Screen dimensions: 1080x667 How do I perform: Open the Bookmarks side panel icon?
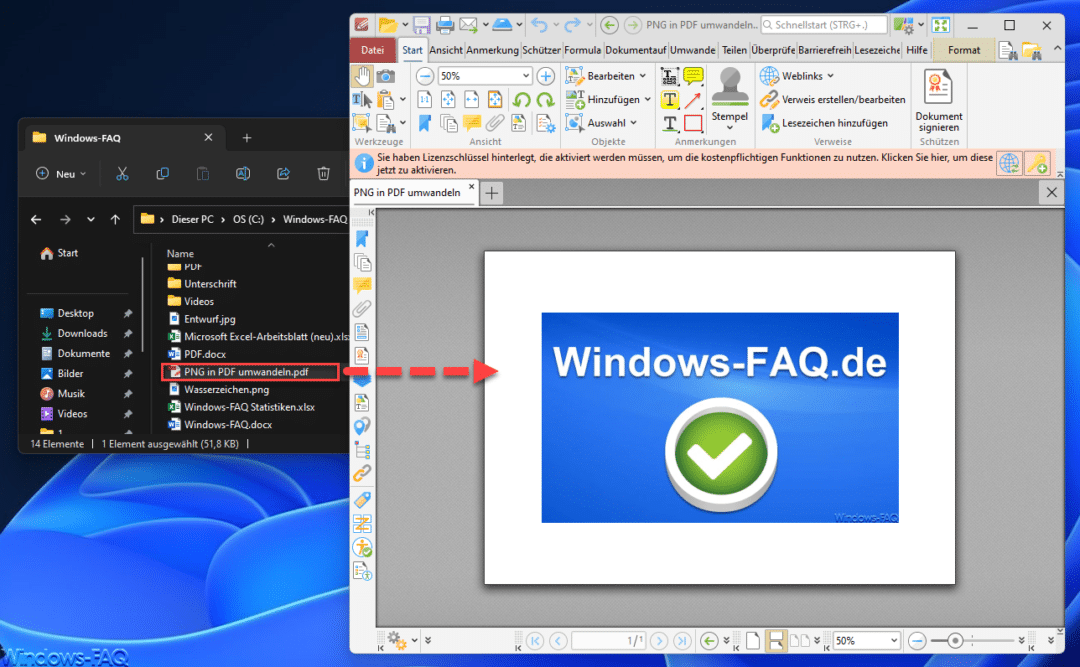tap(362, 239)
